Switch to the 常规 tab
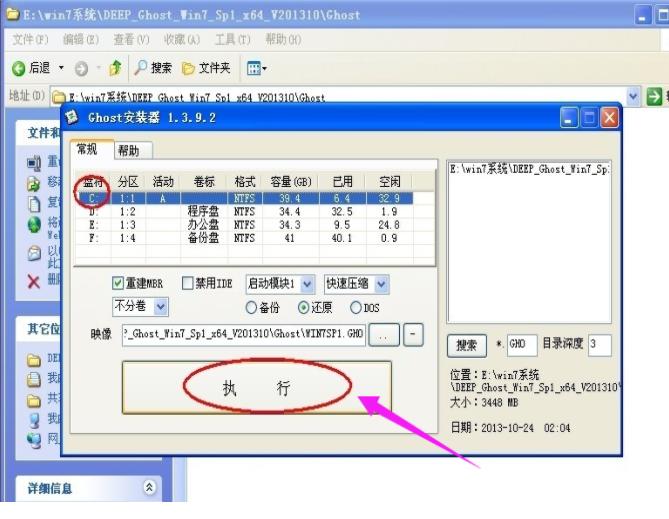Viewport: 669px width, 519px height. (x=92, y=149)
